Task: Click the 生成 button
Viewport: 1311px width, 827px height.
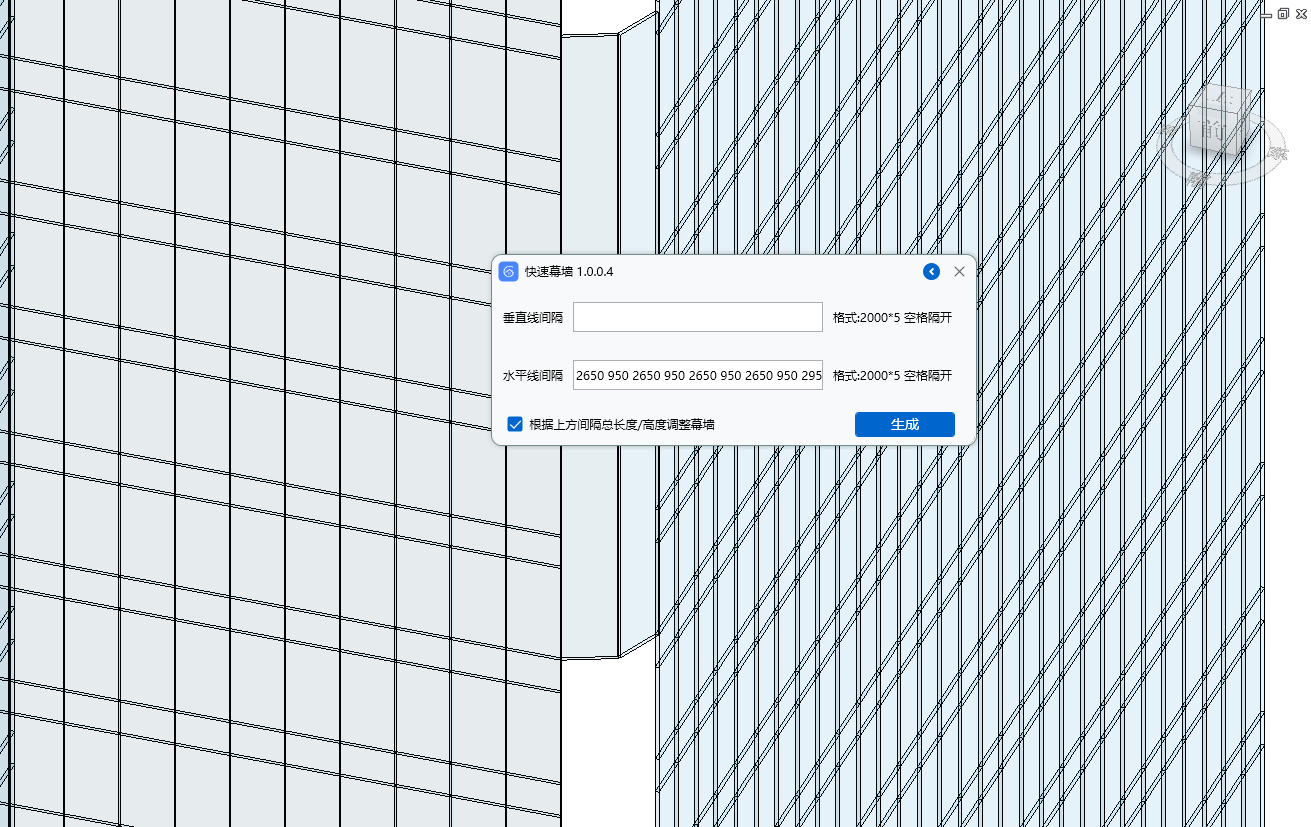Action: coord(904,424)
